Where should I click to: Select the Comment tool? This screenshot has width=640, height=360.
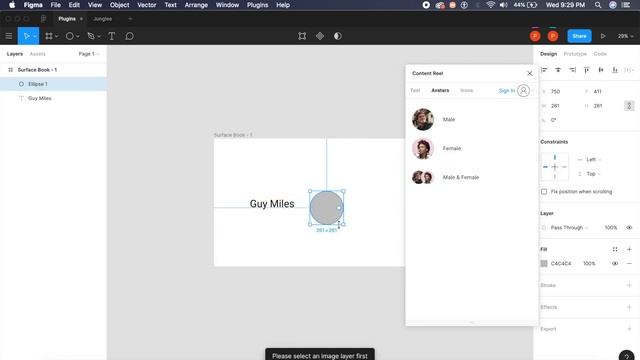click(129, 36)
